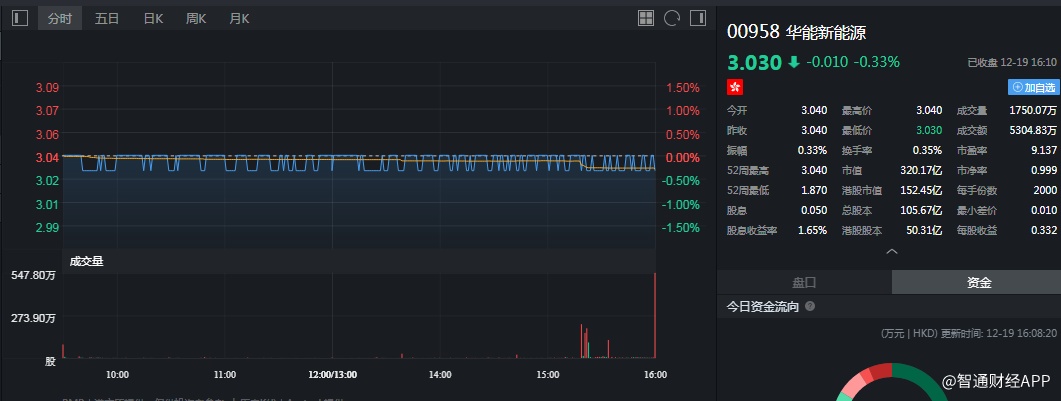
Task: Toggle the right sidebar panel icon
Action: point(697,18)
